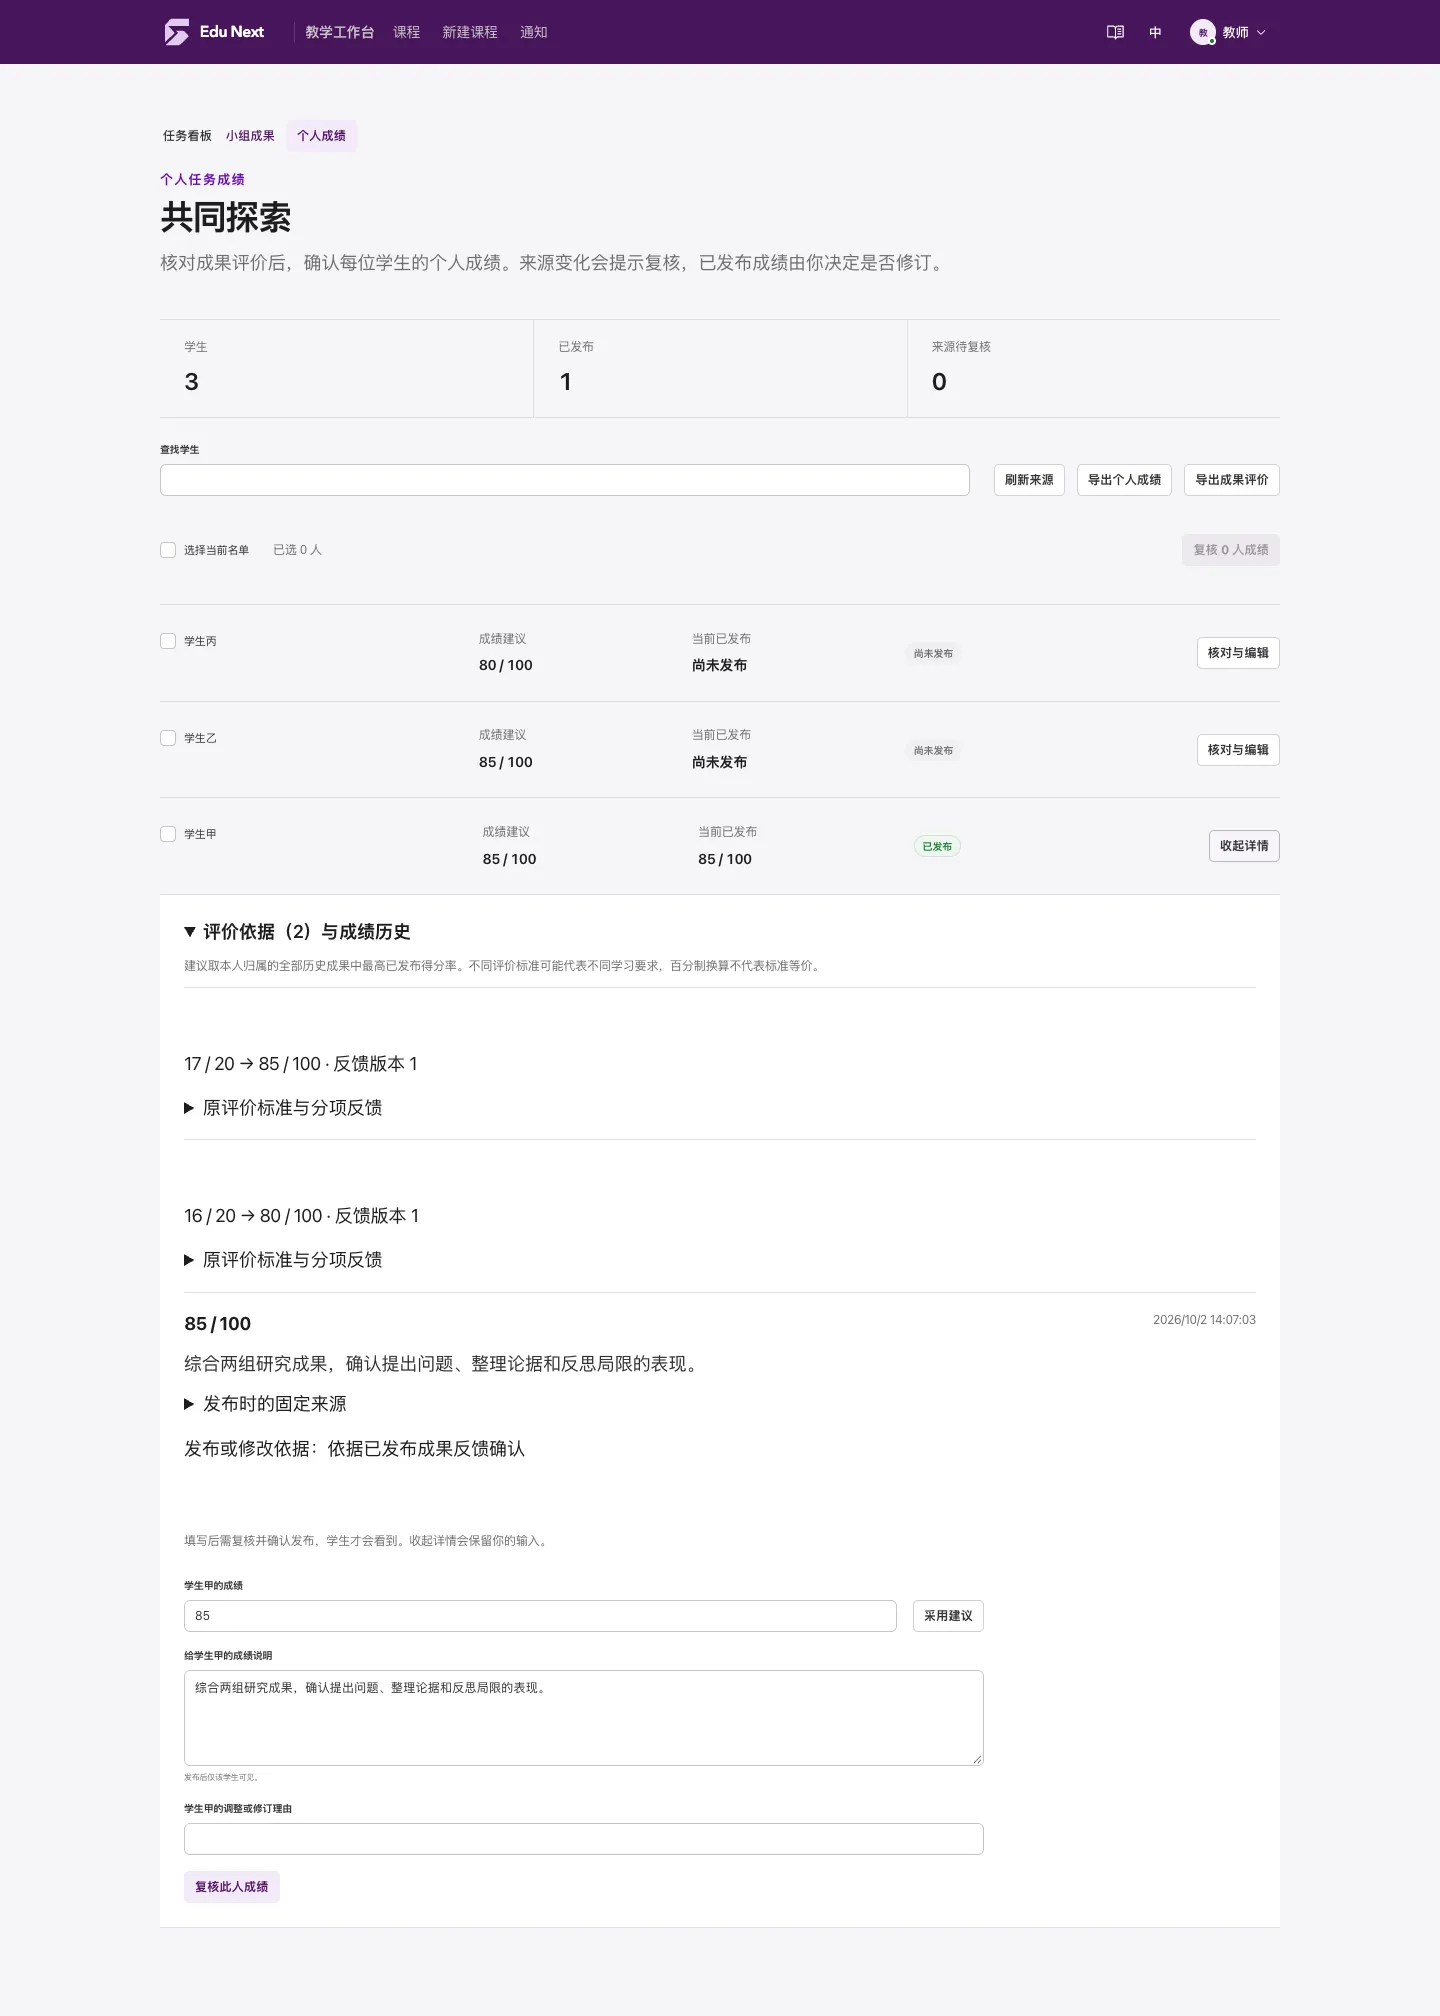Click the 尚未发布 badge in 学生丙 row

(933, 653)
